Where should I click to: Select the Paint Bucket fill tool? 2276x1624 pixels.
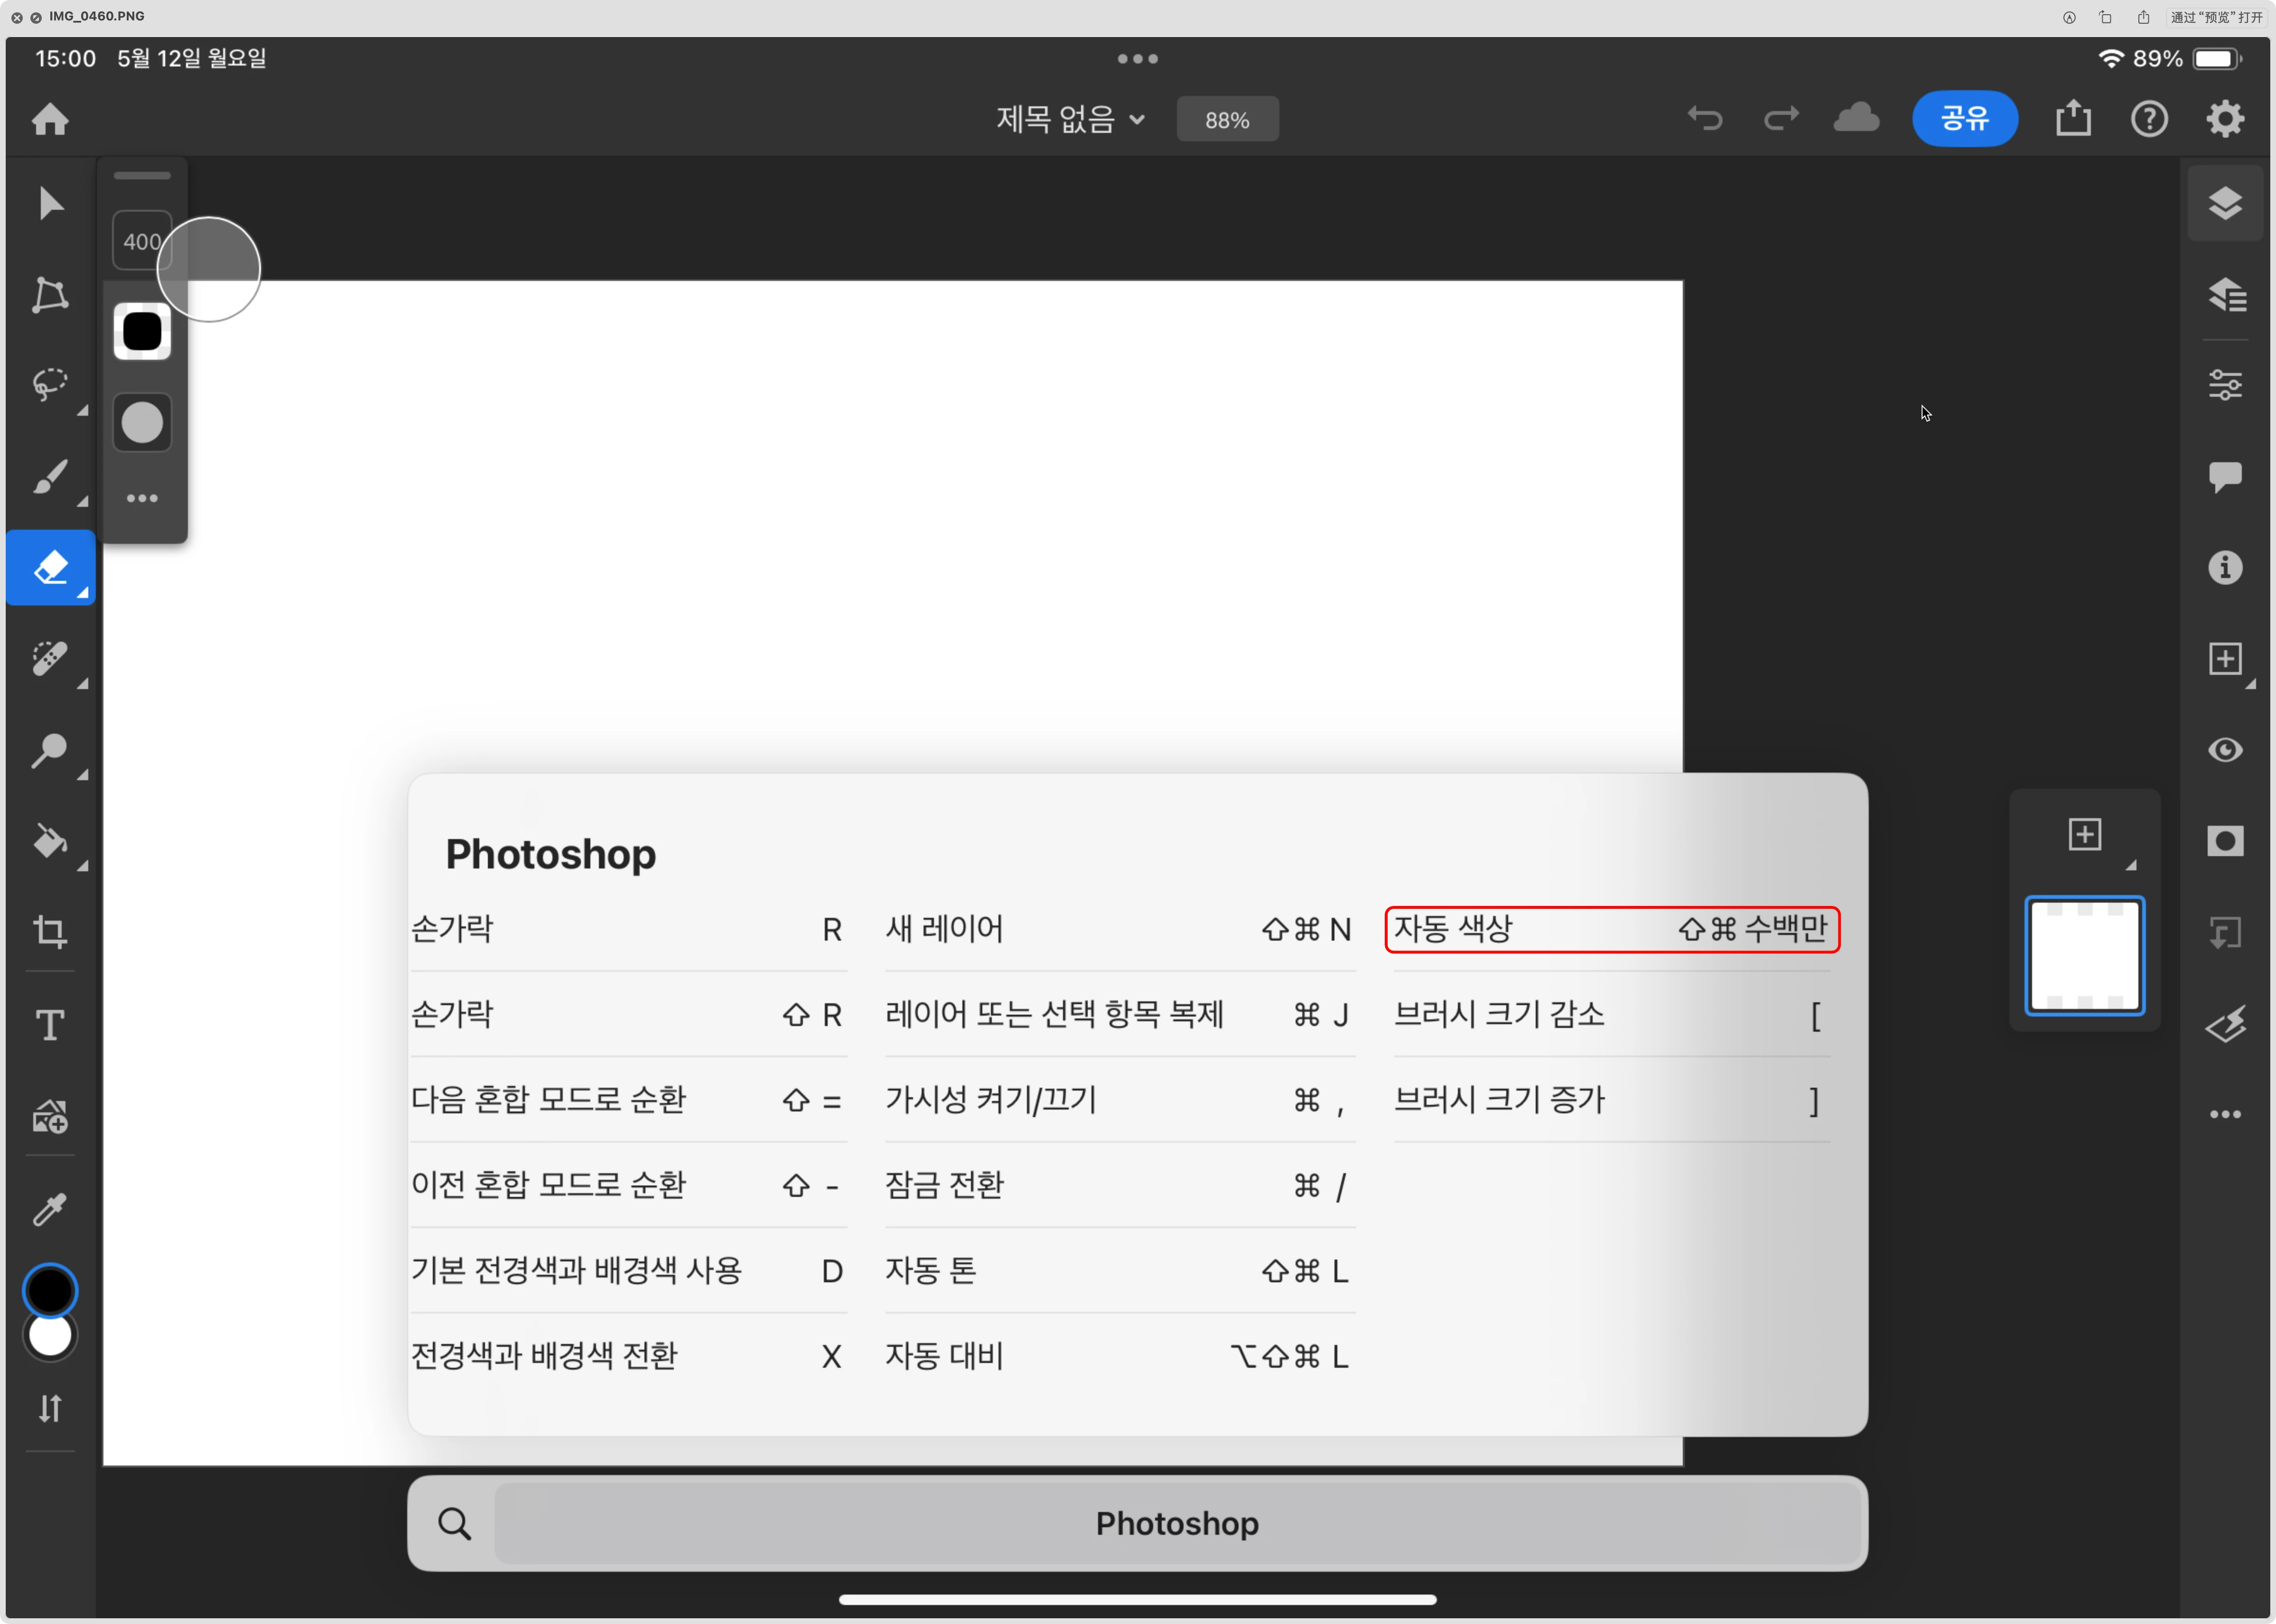49,841
